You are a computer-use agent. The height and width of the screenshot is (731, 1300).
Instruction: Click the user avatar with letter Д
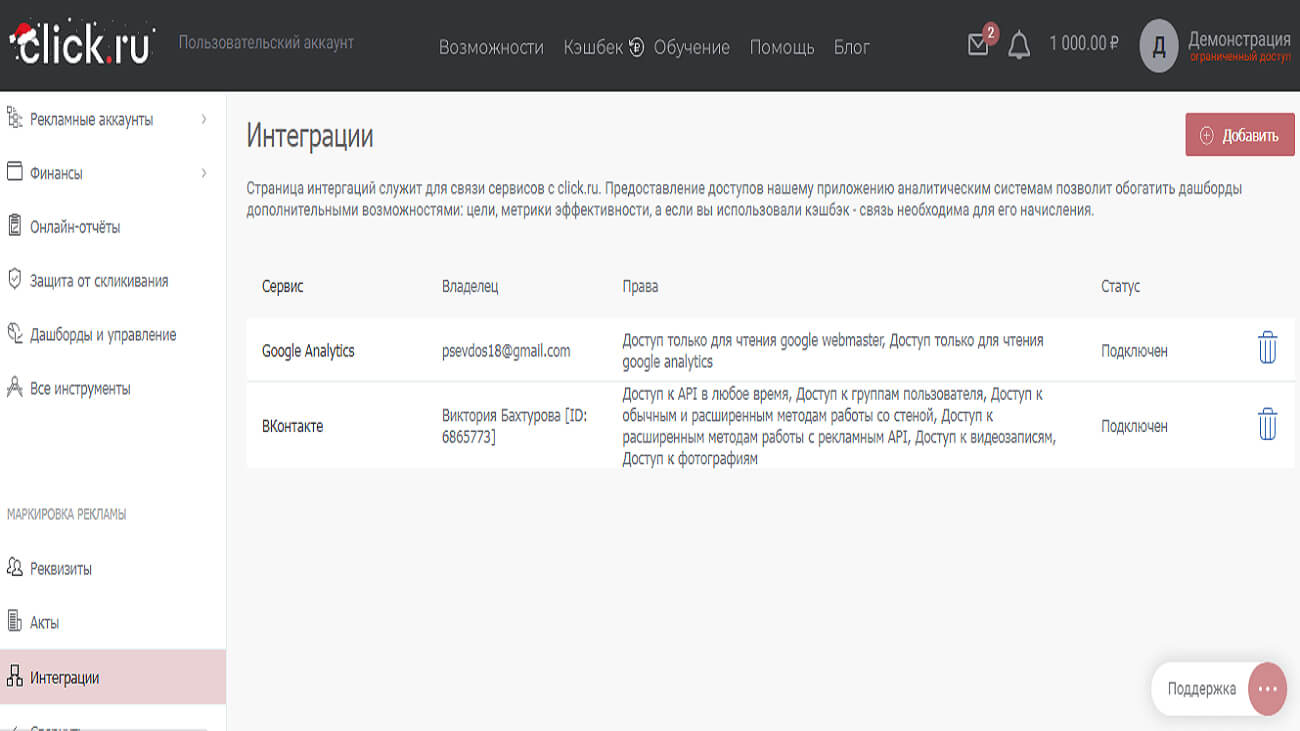coord(1159,46)
